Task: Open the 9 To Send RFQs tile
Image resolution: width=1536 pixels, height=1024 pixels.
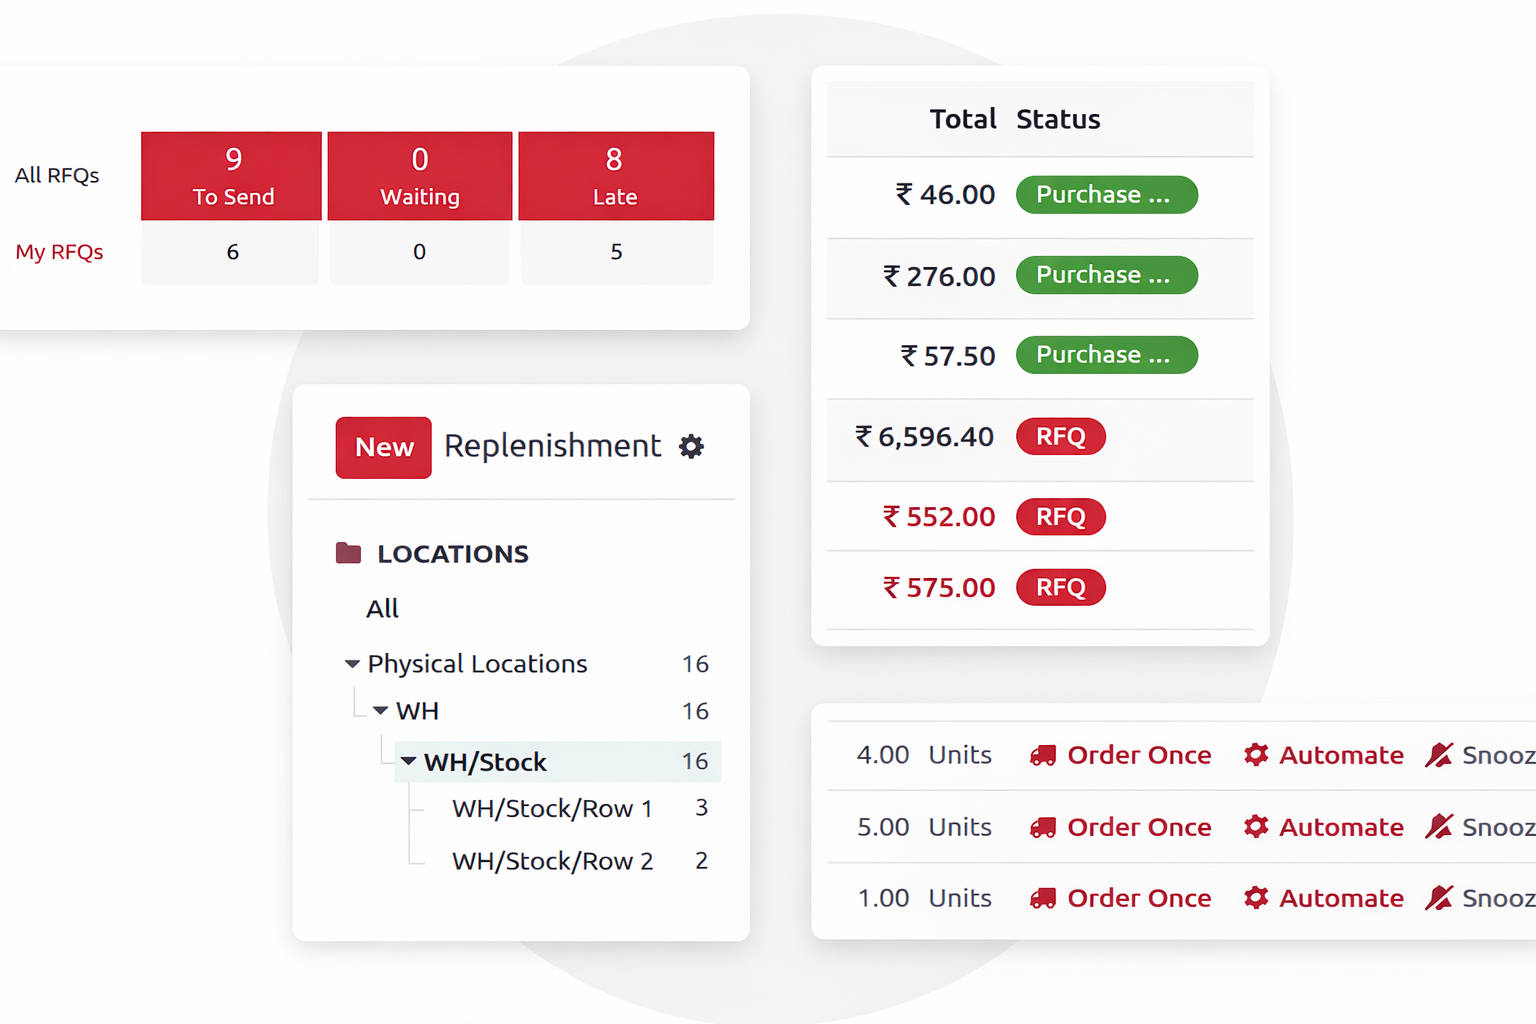Action: point(232,176)
